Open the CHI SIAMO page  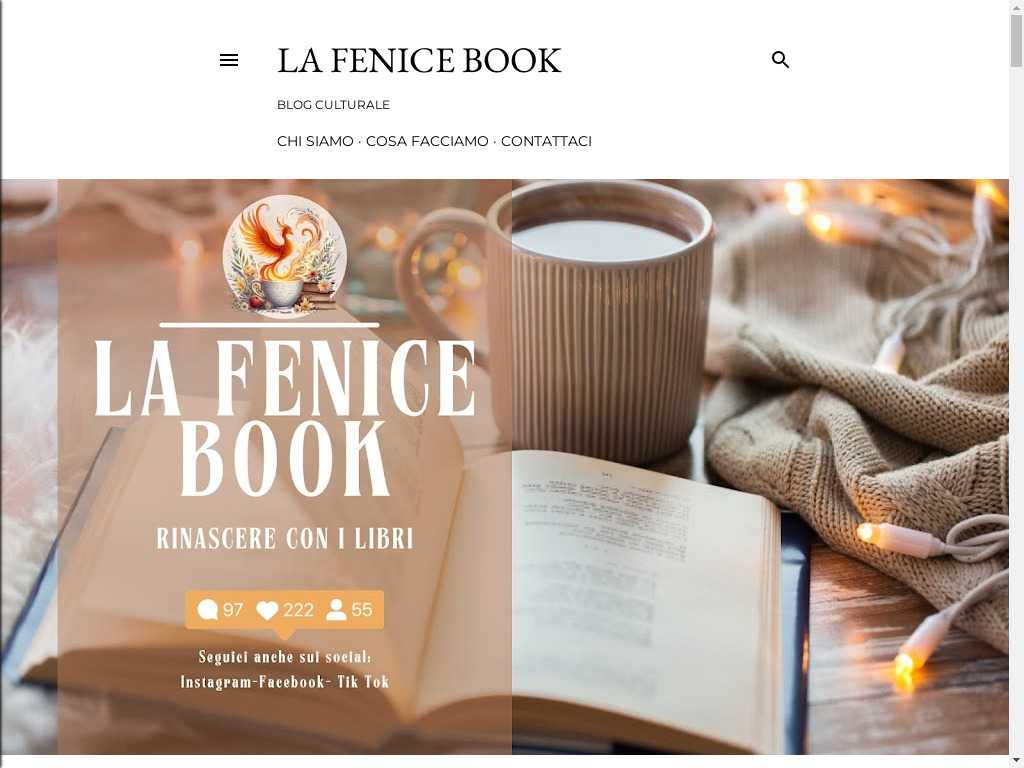click(x=315, y=141)
